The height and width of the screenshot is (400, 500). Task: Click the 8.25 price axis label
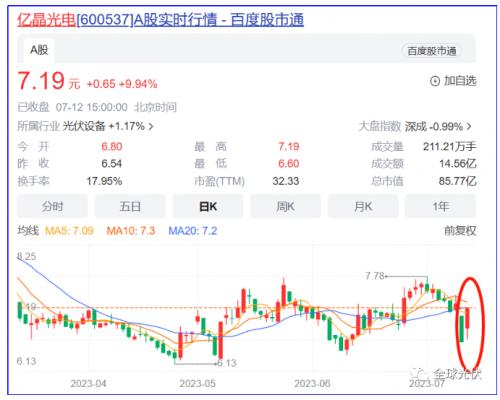[x=26, y=256]
